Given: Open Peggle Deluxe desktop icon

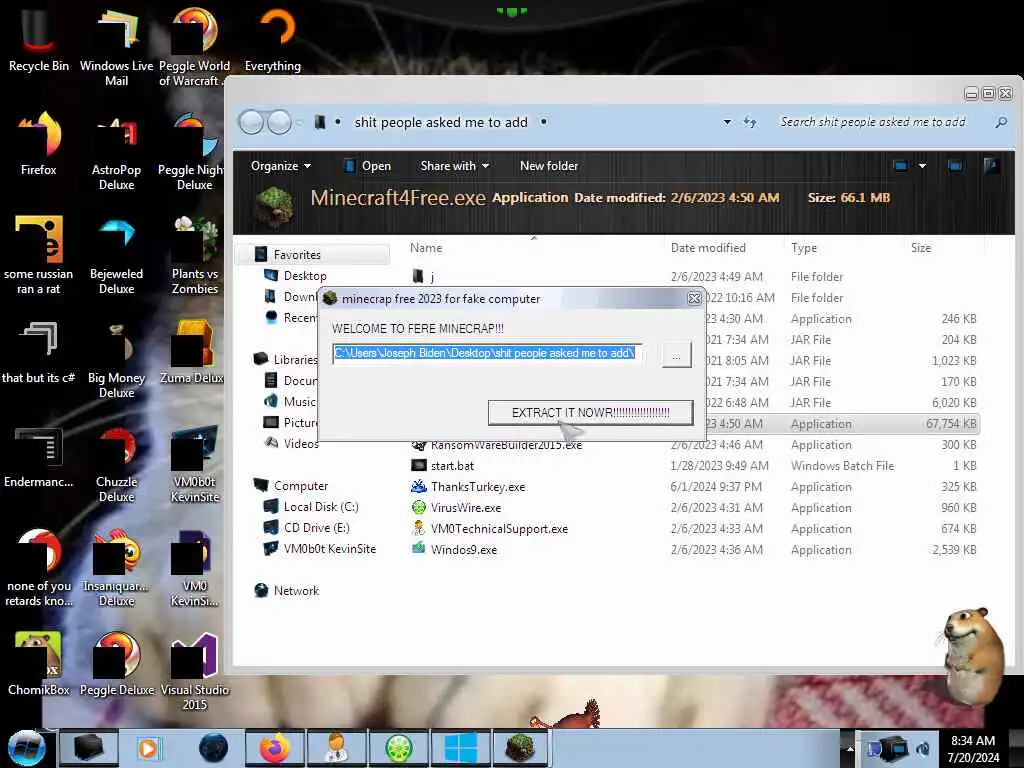Looking at the screenshot, I should tap(116, 663).
